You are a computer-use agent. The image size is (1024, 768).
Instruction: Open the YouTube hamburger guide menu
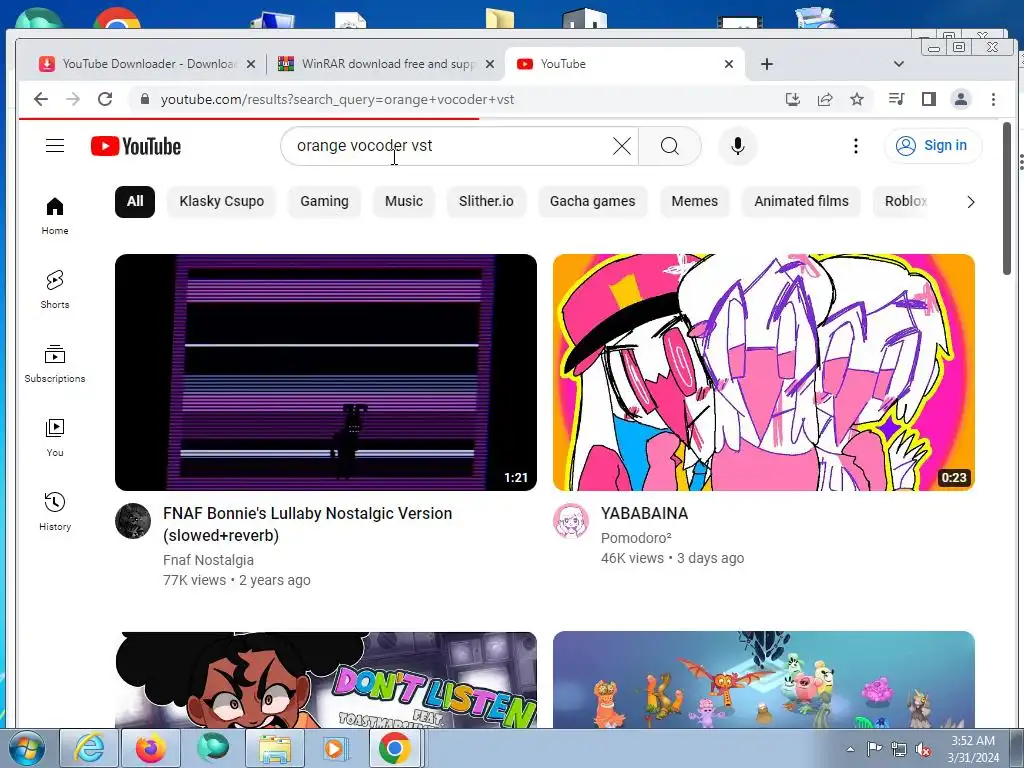click(x=55, y=146)
